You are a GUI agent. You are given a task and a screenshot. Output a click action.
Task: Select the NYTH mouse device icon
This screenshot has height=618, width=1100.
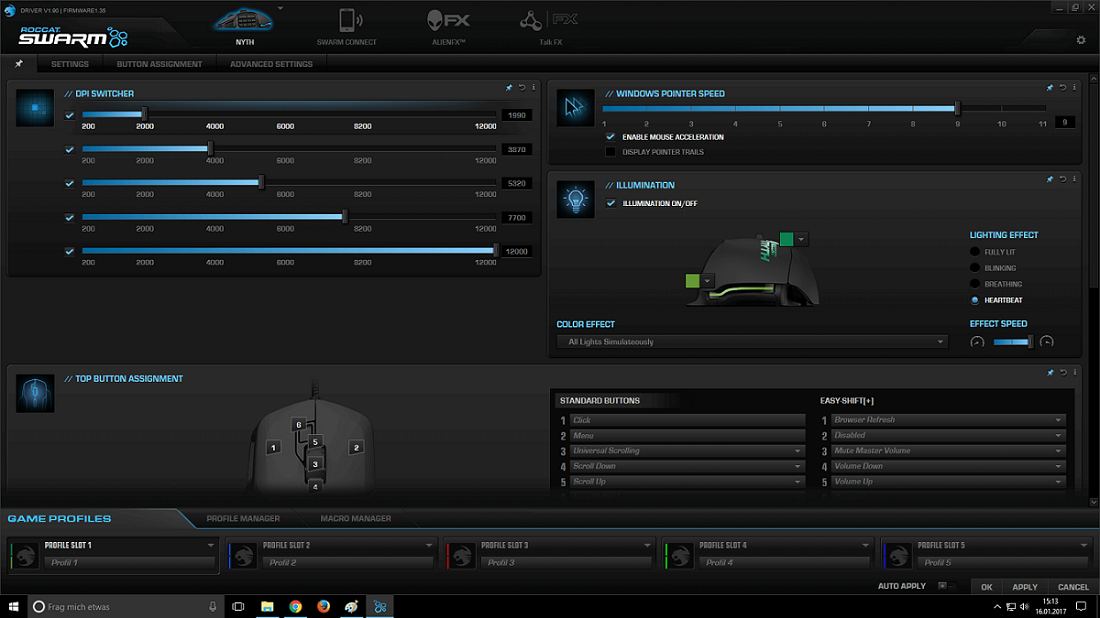(x=243, y=20)
